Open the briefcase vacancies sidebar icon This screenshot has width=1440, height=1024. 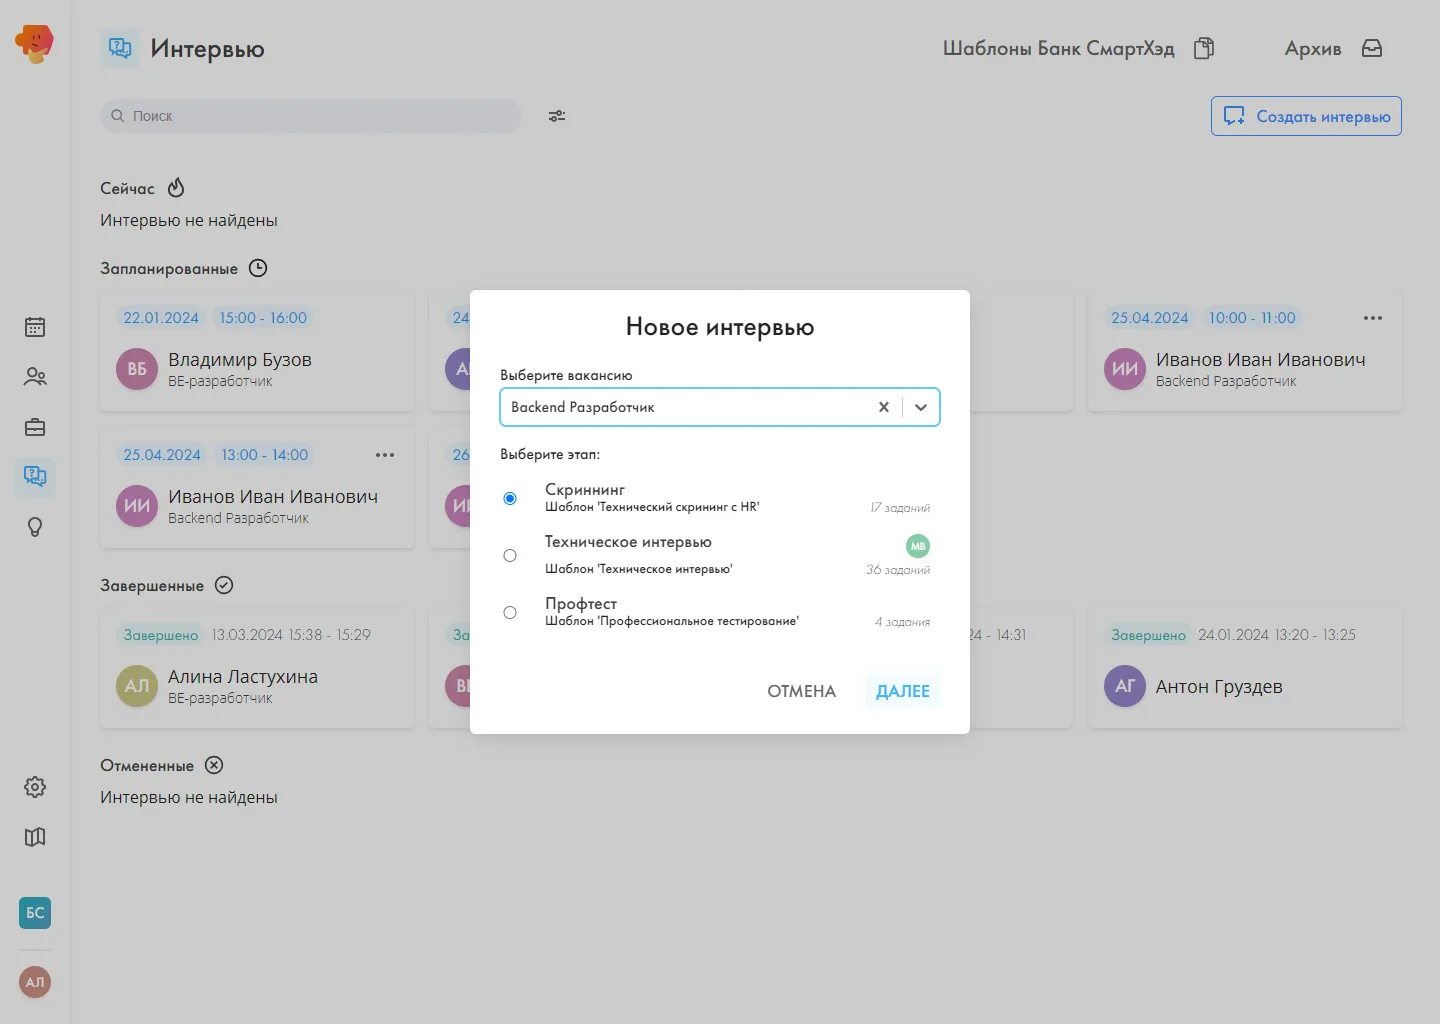tap(35, 427)
